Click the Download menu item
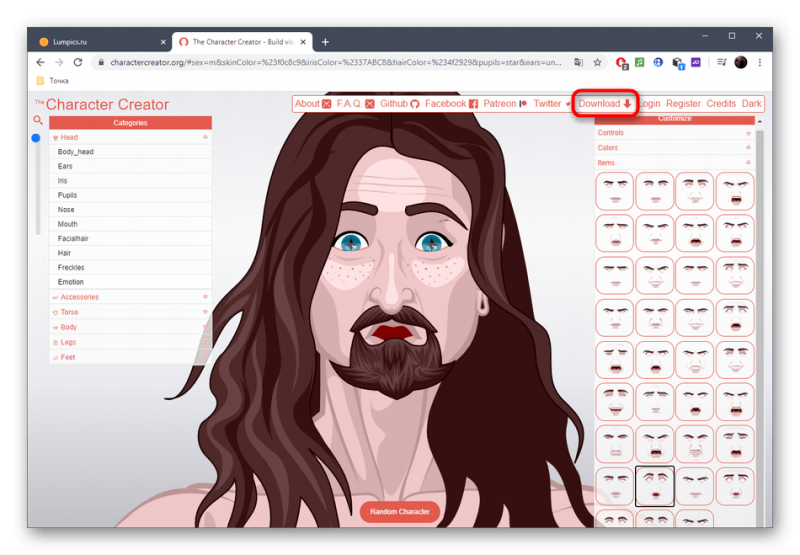Image resolution: width=800 pixels, height=555 pixels. coord(605,104)
